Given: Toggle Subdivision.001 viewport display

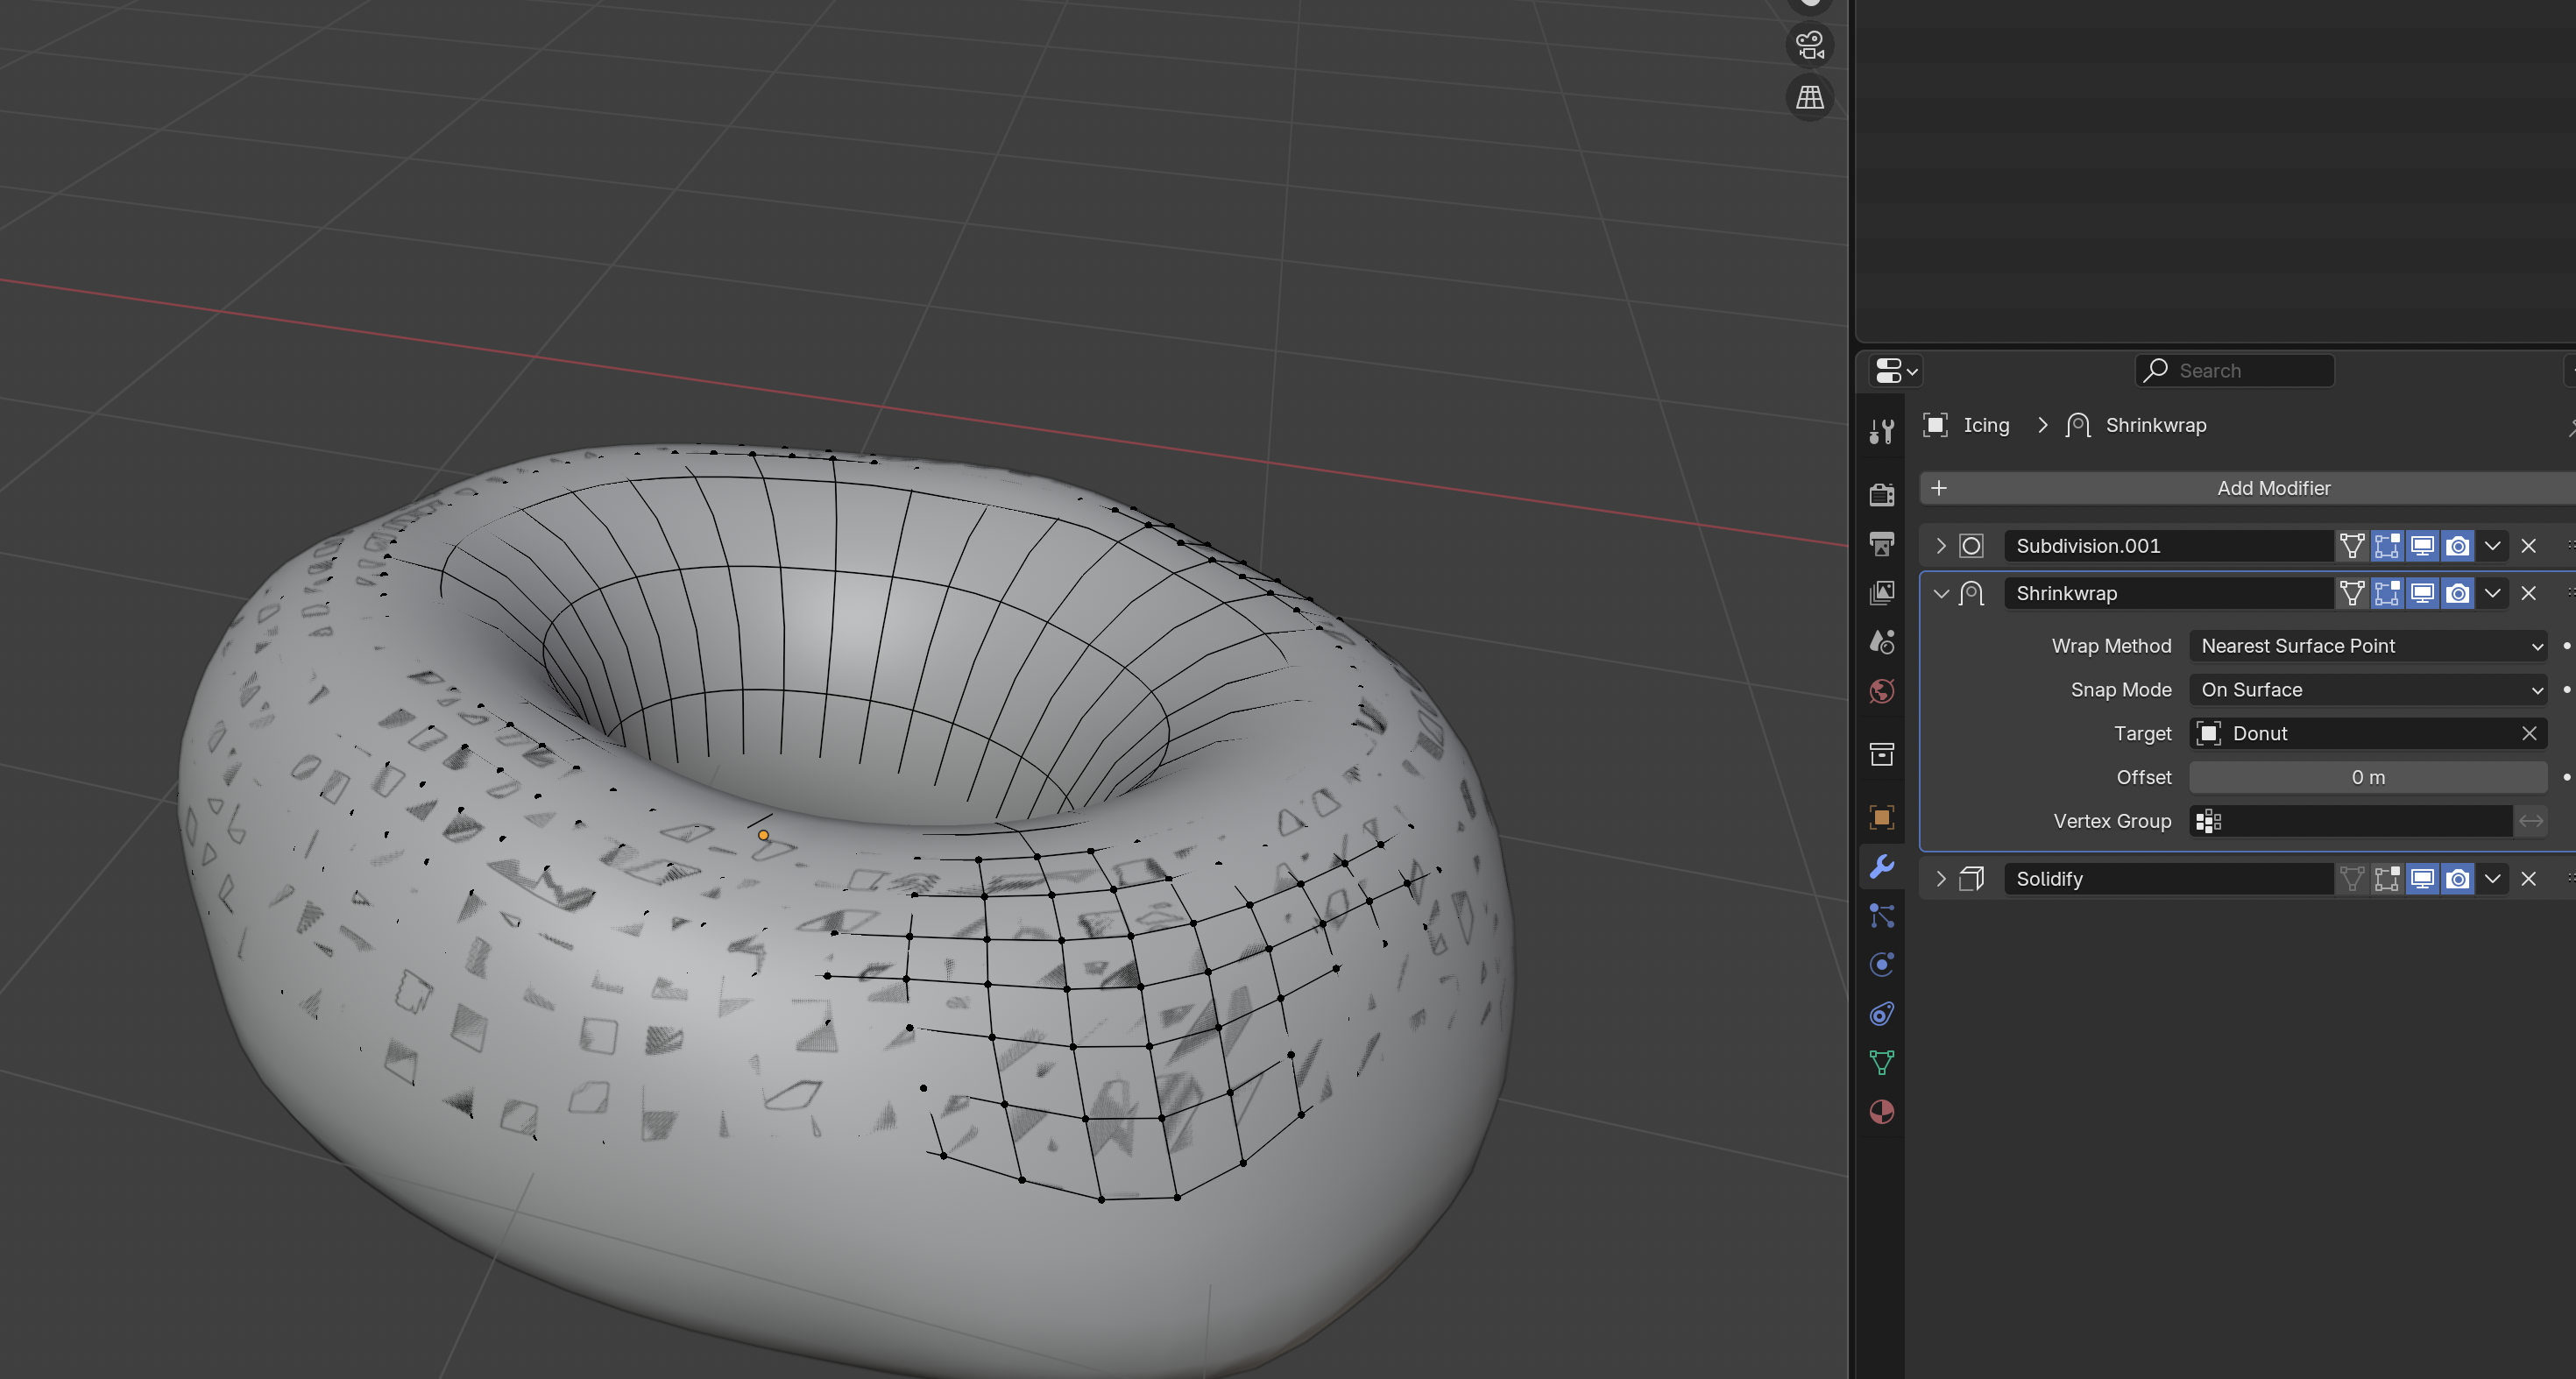Looking at the screenshot, I should click(2422, 546).
